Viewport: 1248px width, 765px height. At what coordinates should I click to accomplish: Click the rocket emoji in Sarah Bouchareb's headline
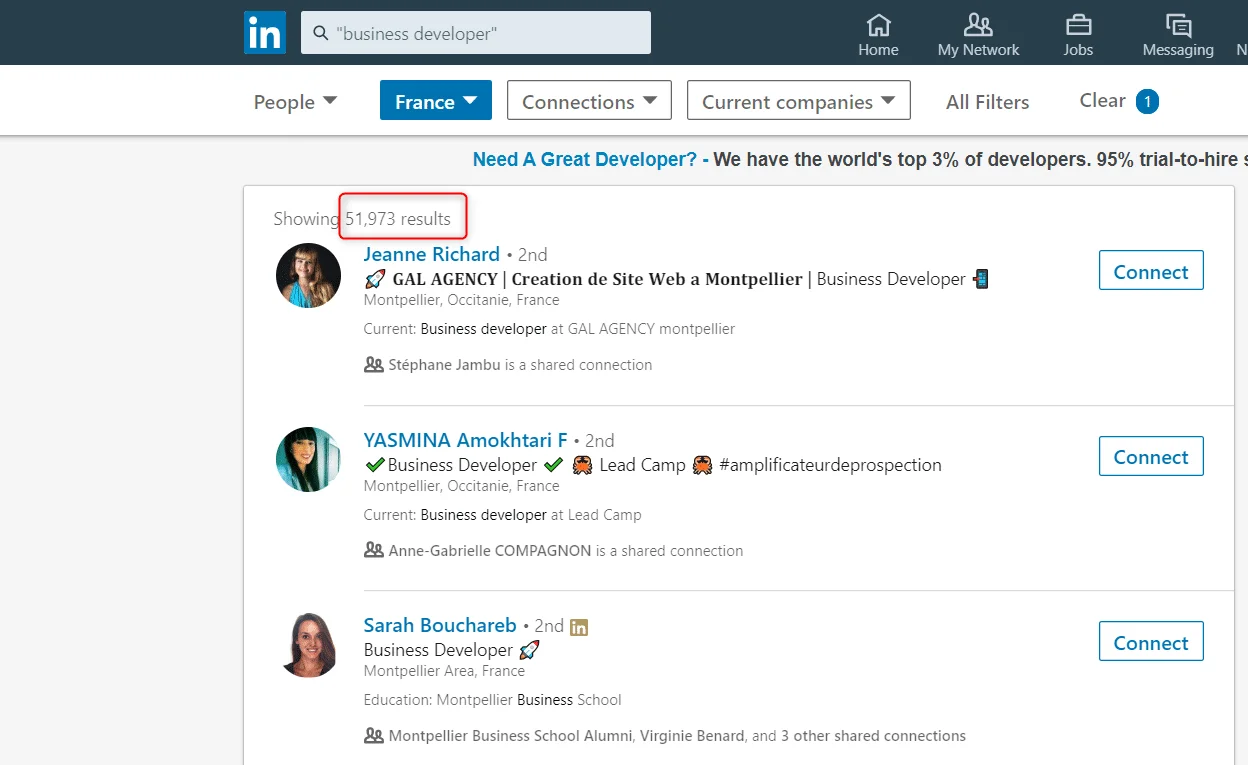pos(530,650)
